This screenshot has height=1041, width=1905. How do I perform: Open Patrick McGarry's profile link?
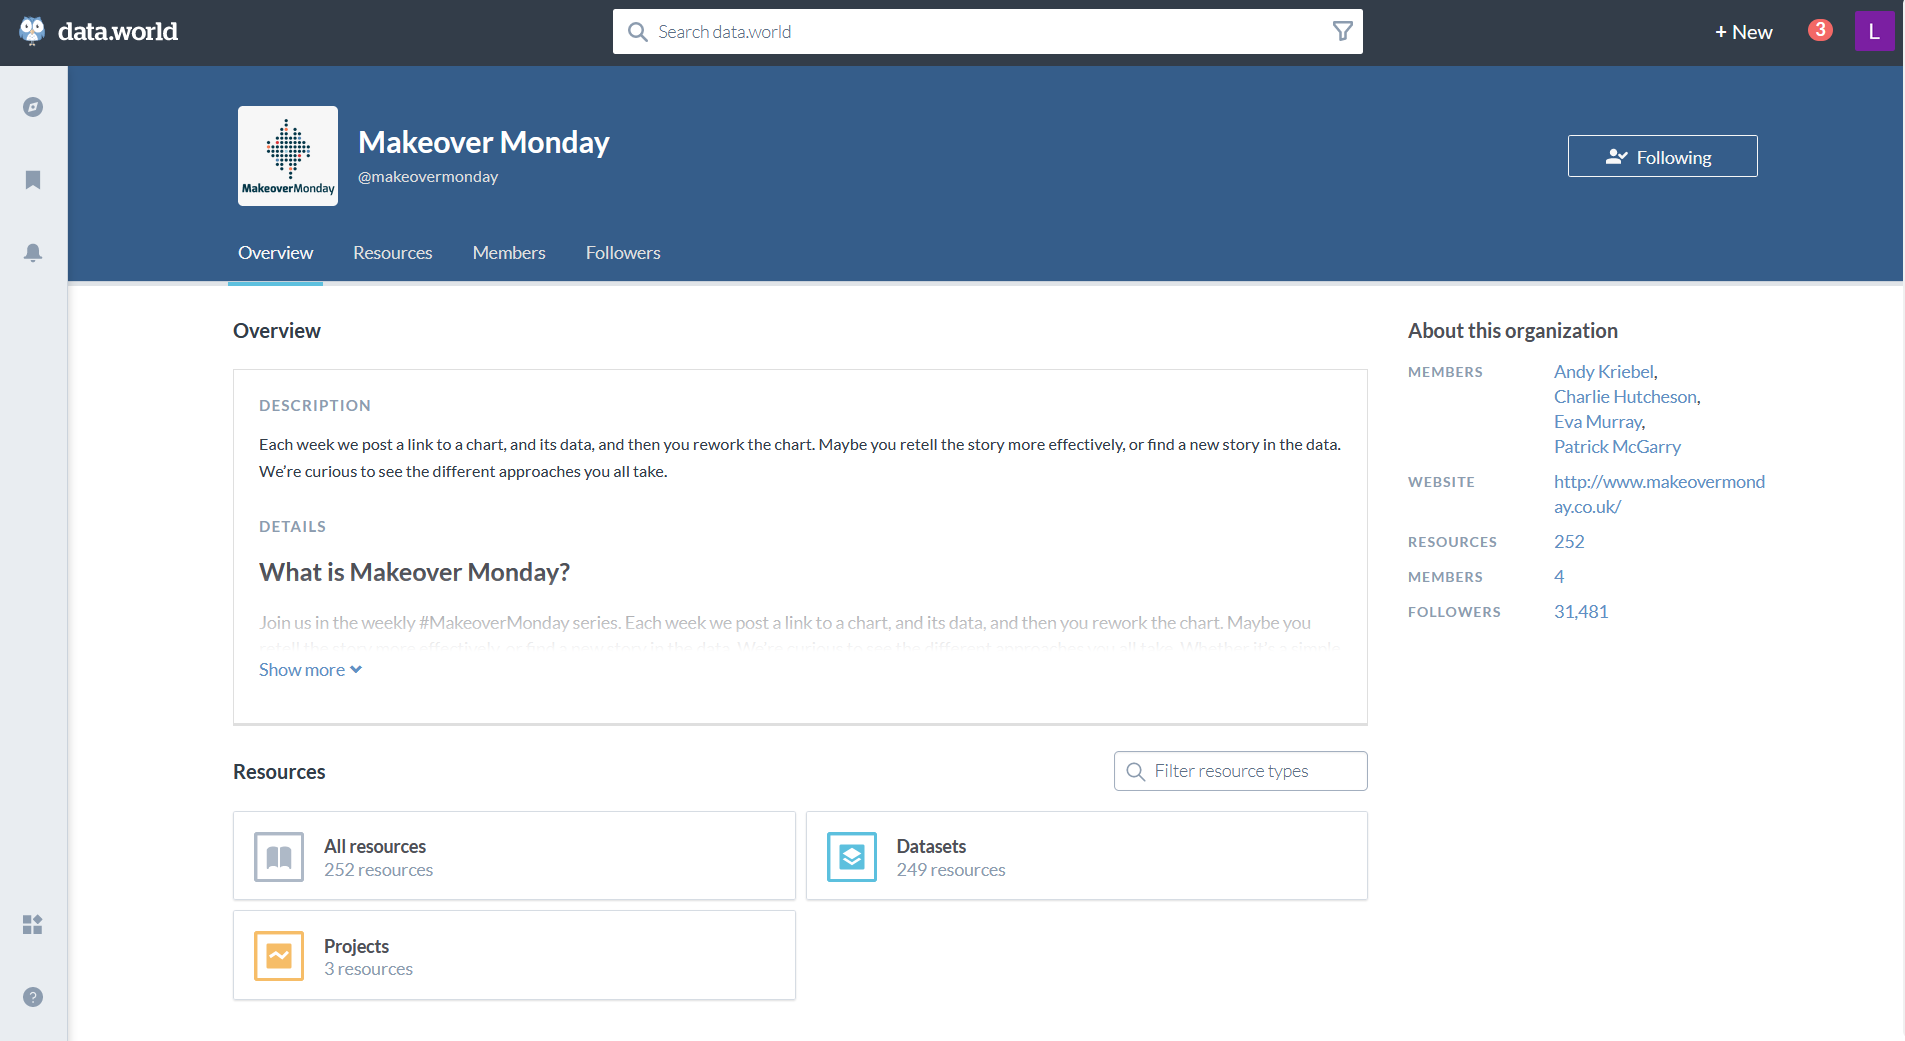click(1617, 447)
